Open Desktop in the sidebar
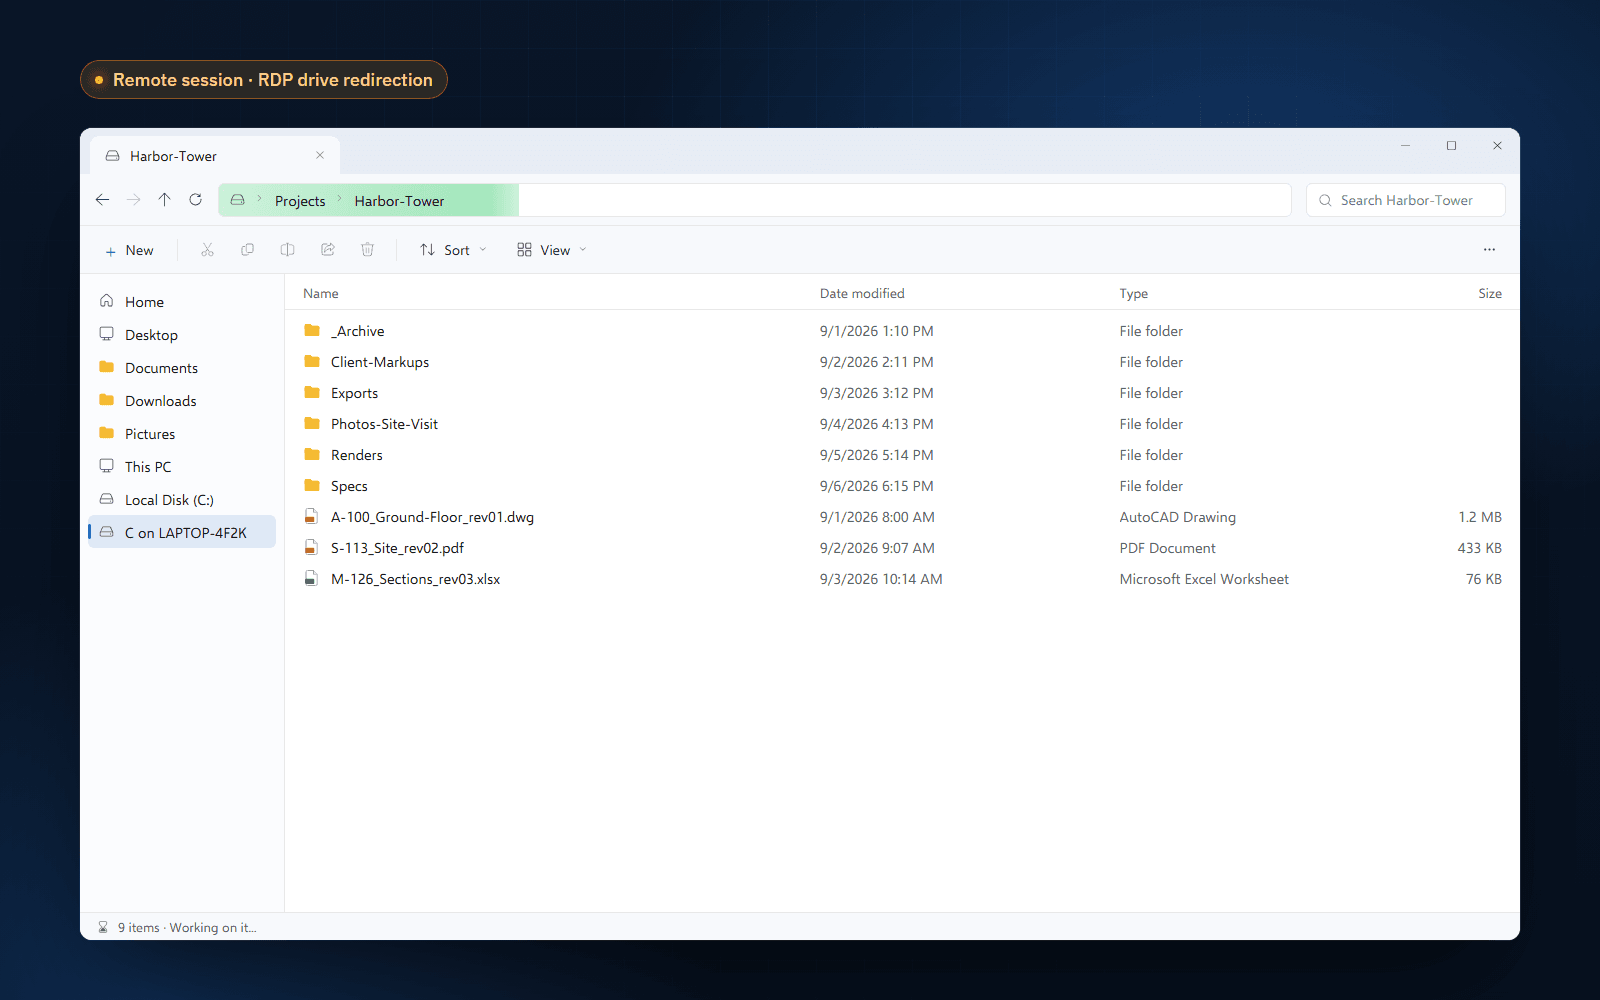Viewport: 1600px width, 1000px height. point(182,335)
